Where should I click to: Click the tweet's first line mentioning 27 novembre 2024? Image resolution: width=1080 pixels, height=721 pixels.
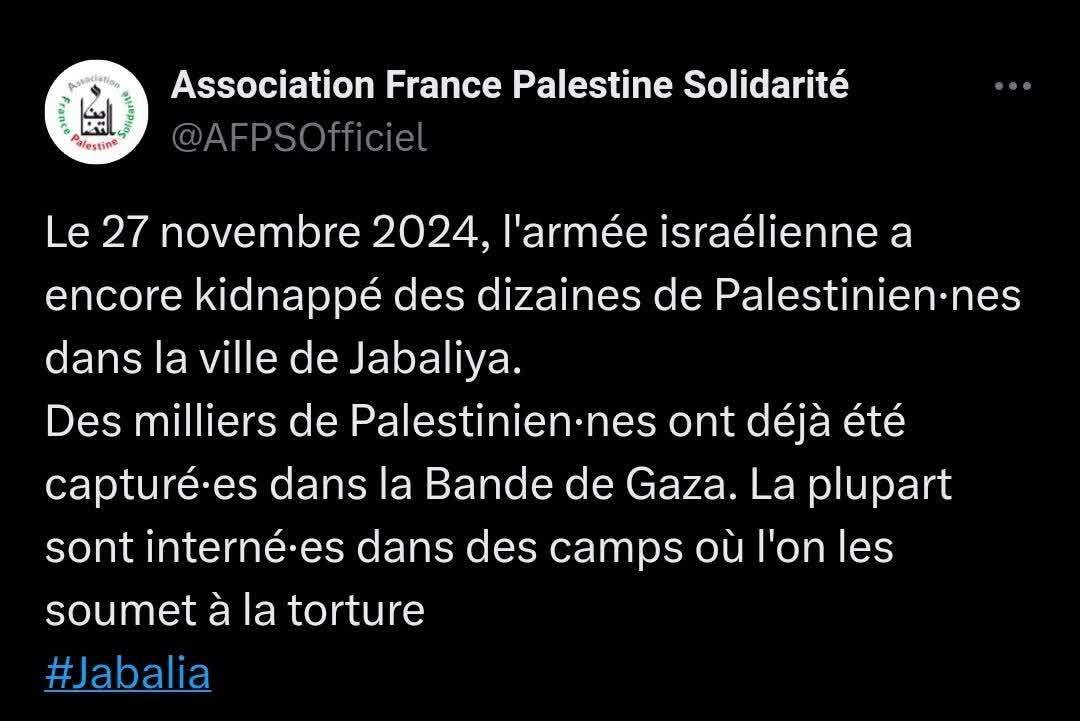479,233
